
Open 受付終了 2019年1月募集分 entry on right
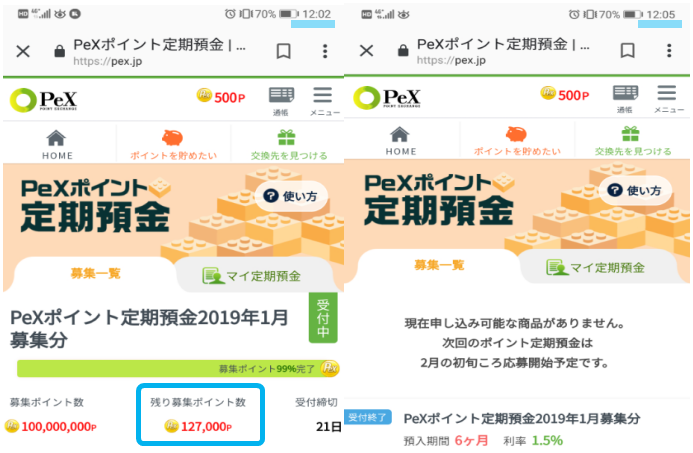coord(517,429)
